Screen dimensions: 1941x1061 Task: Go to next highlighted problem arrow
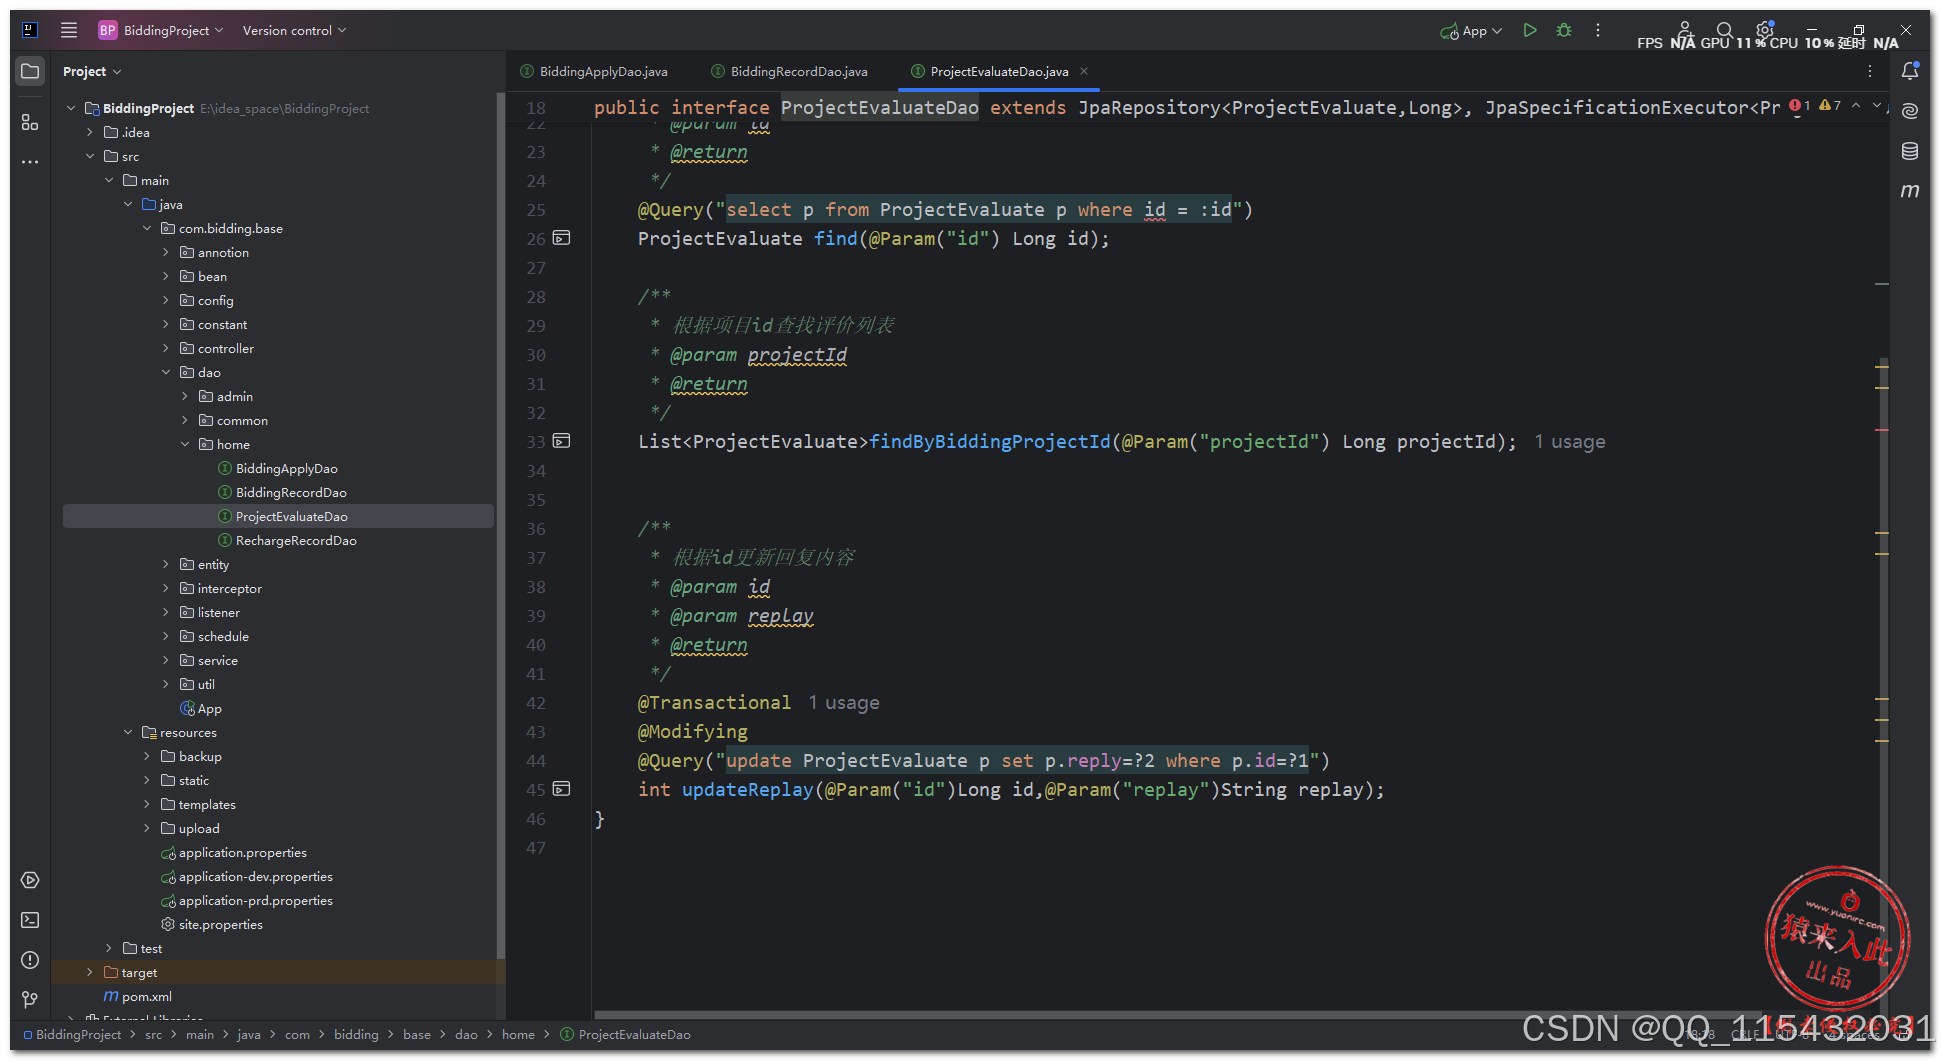[1876, 105]
